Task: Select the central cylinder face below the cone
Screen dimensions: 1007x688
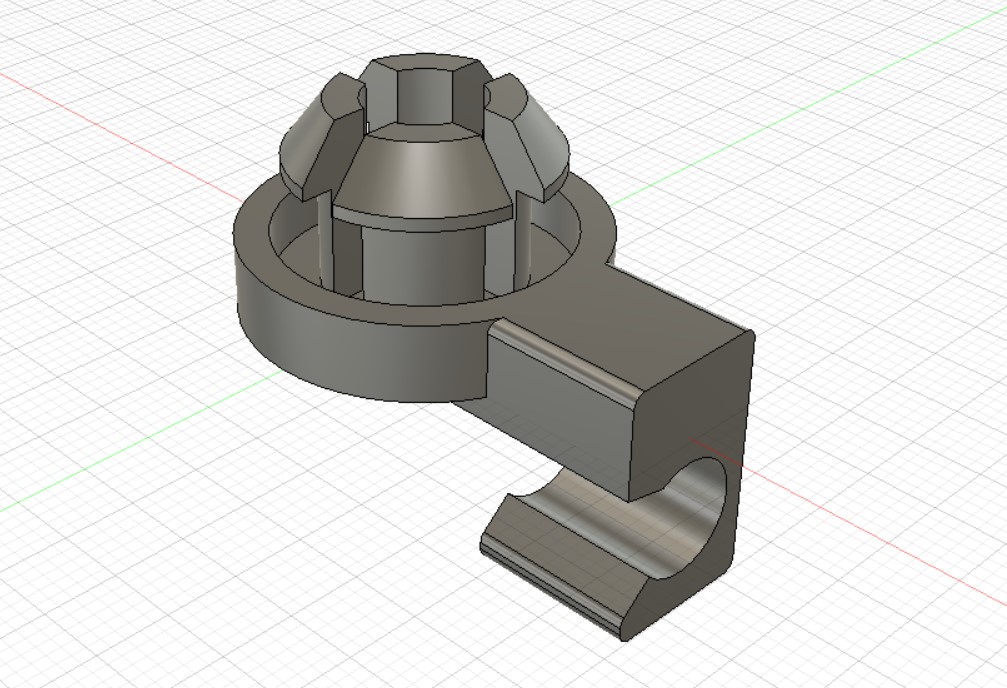Action: pyautogui.click(x=422, y=263)
